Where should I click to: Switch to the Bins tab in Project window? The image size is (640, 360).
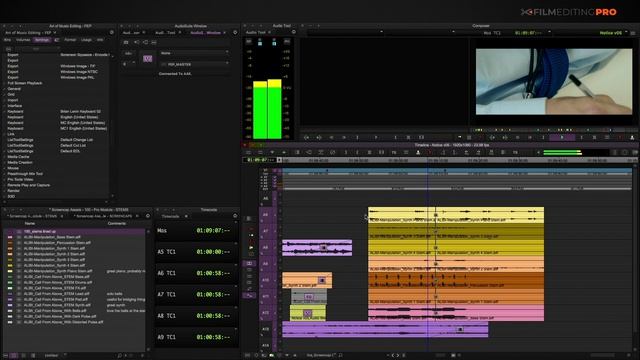click(7, 40)
